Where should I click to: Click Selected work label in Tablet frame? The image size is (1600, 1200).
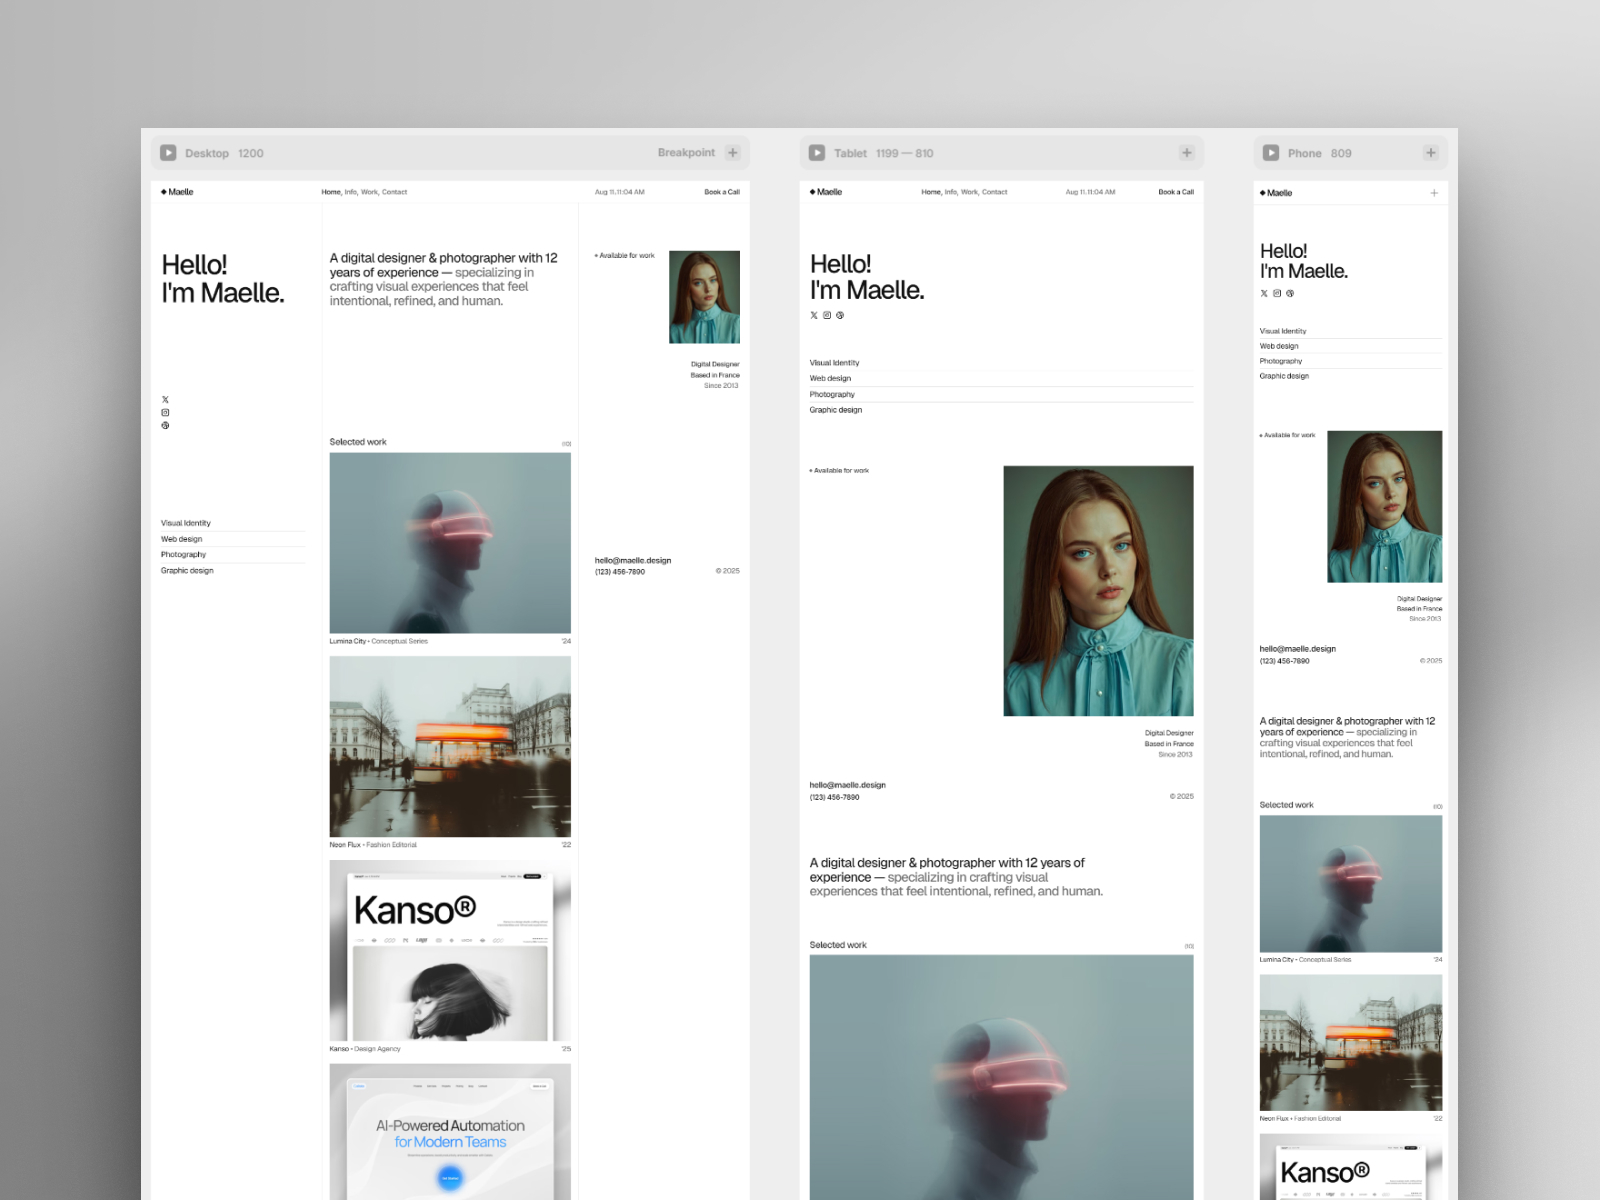coord(838,945)
